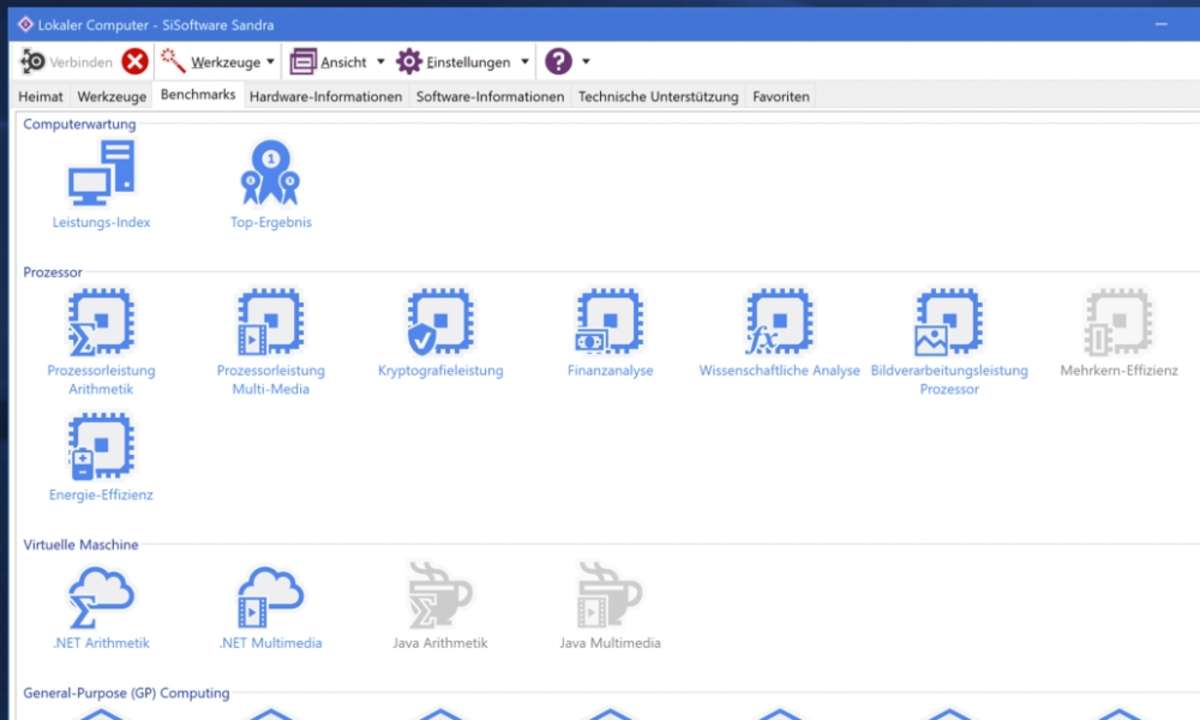Viewport: 1200px width, 720px height.
Task: Click the Java Multimedia label
Action: (x=610, y=643)
